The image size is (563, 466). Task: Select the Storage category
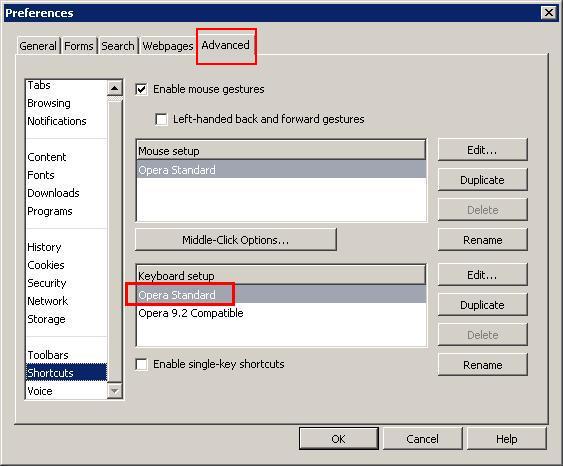(x=66, y=319)
